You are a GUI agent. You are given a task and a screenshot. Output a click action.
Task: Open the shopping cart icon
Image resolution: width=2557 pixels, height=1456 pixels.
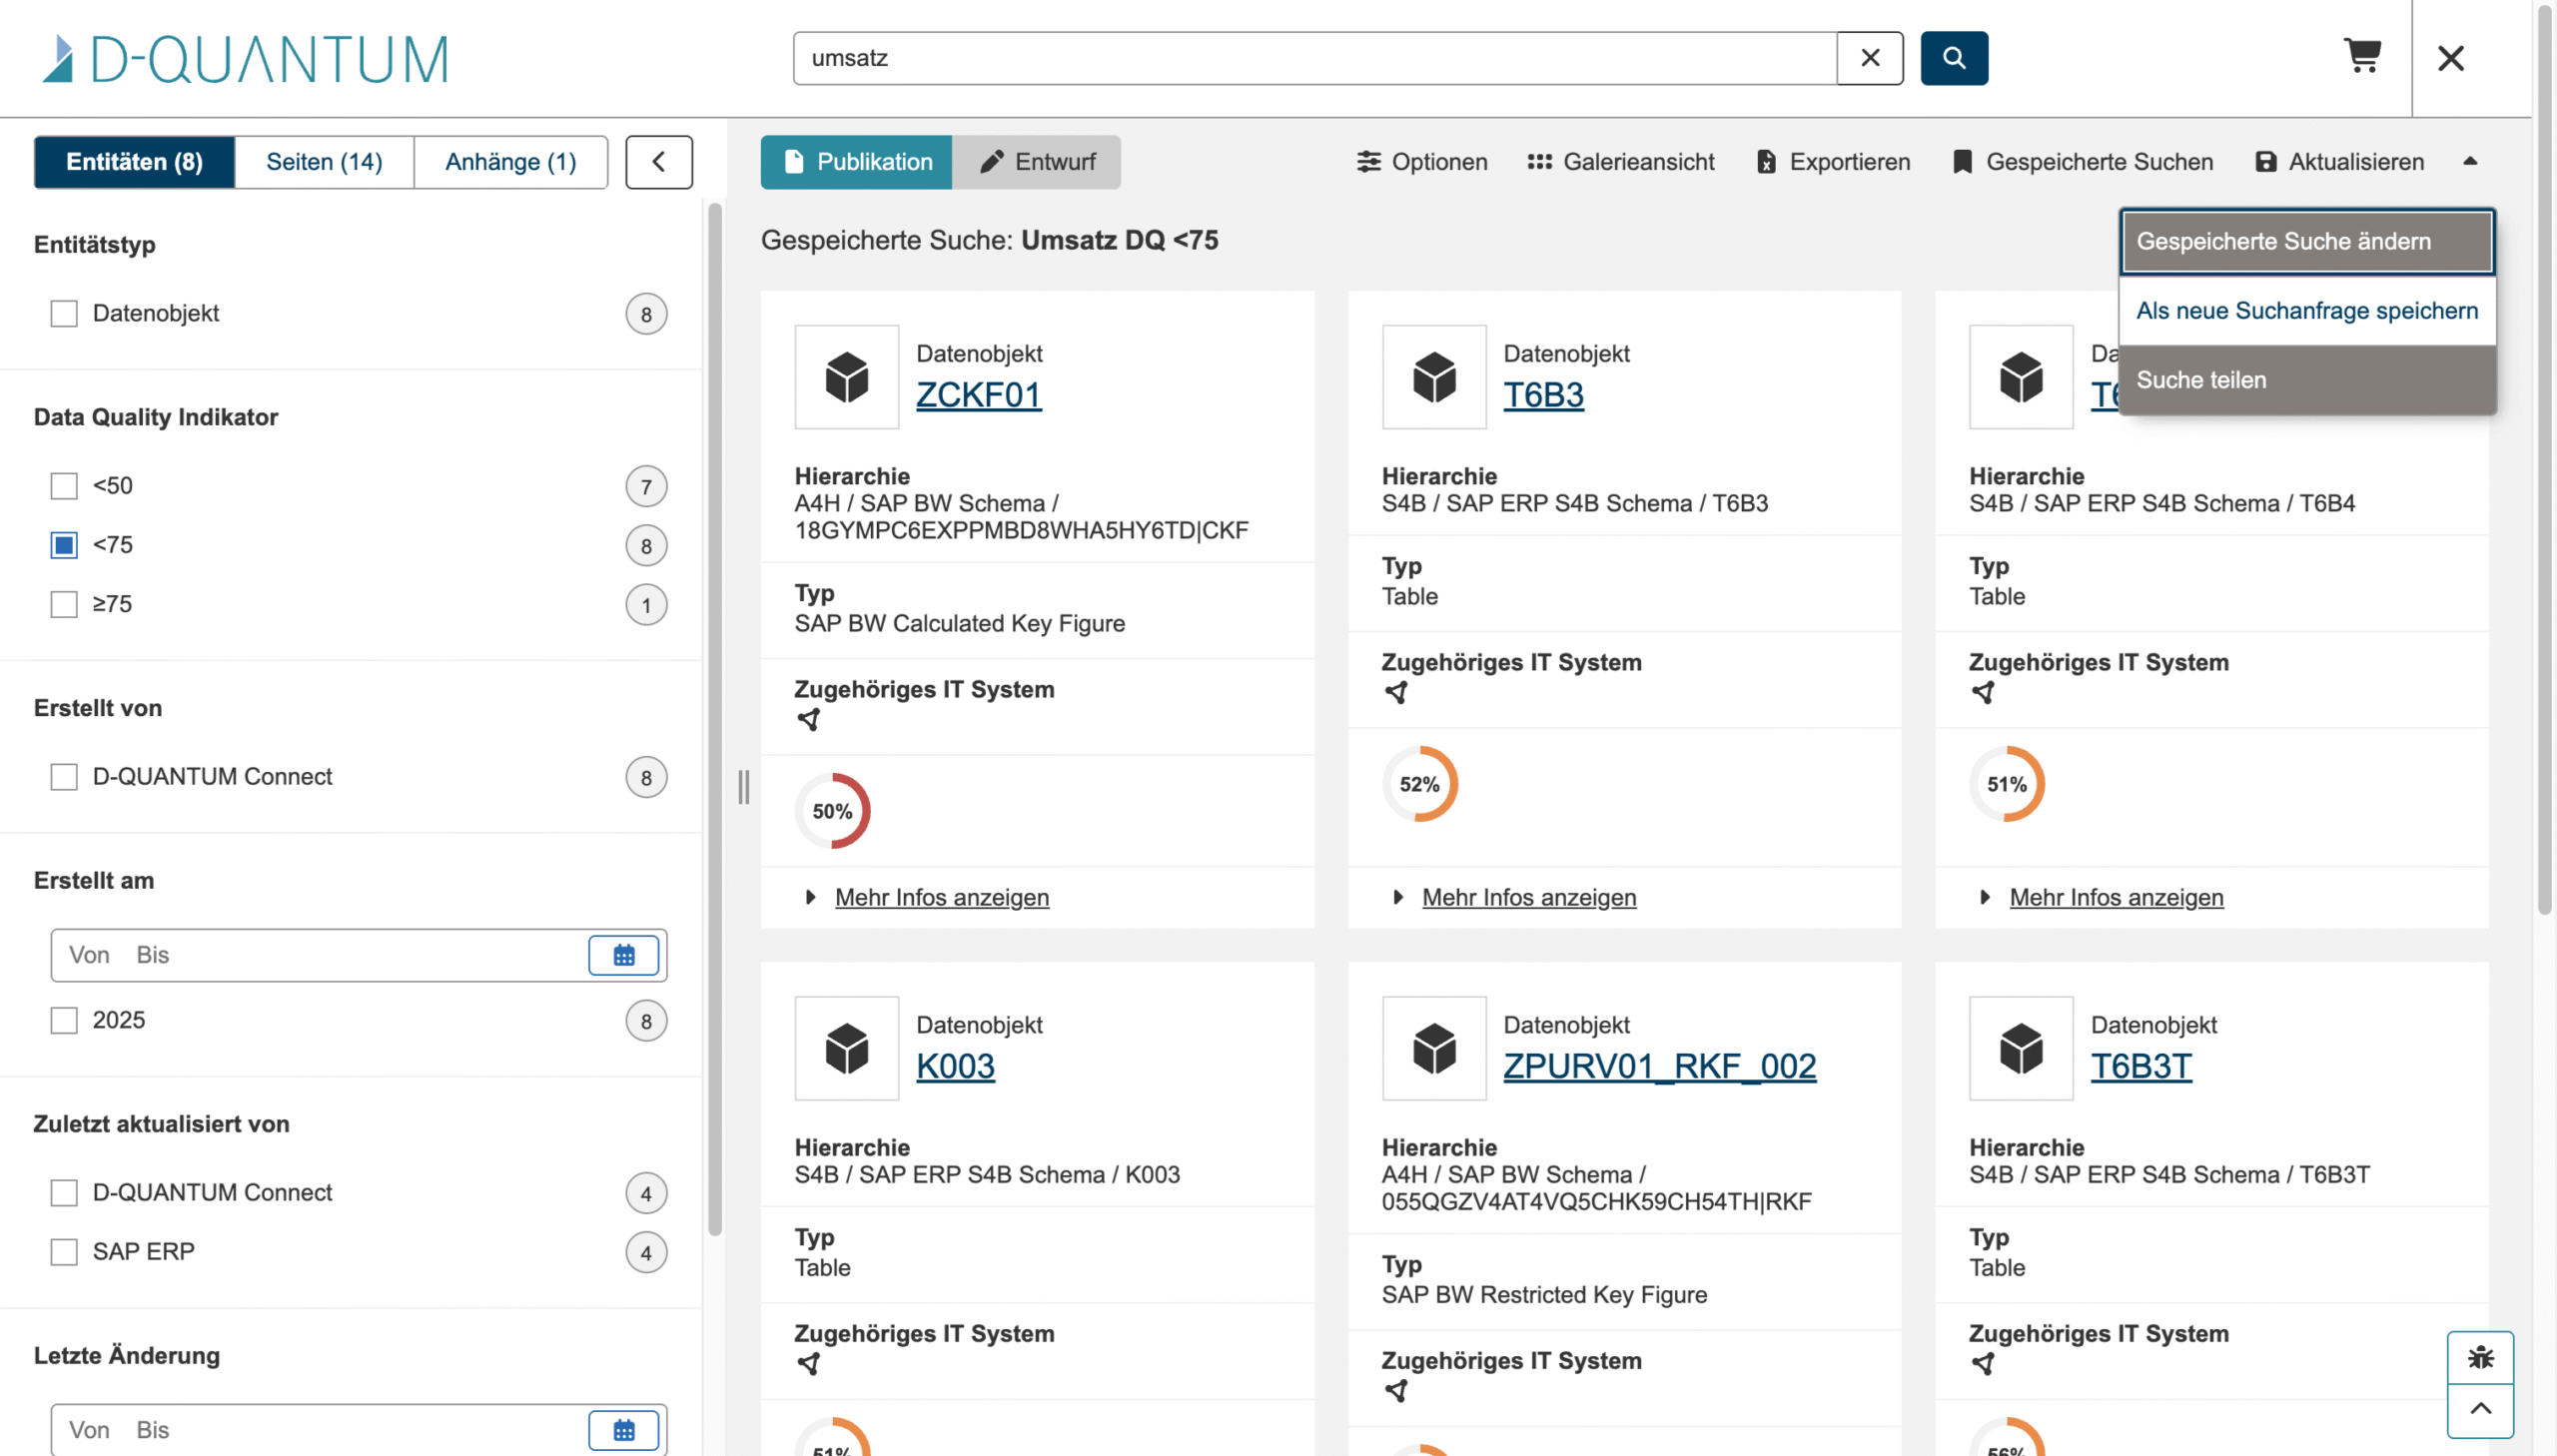(2362, 57)
